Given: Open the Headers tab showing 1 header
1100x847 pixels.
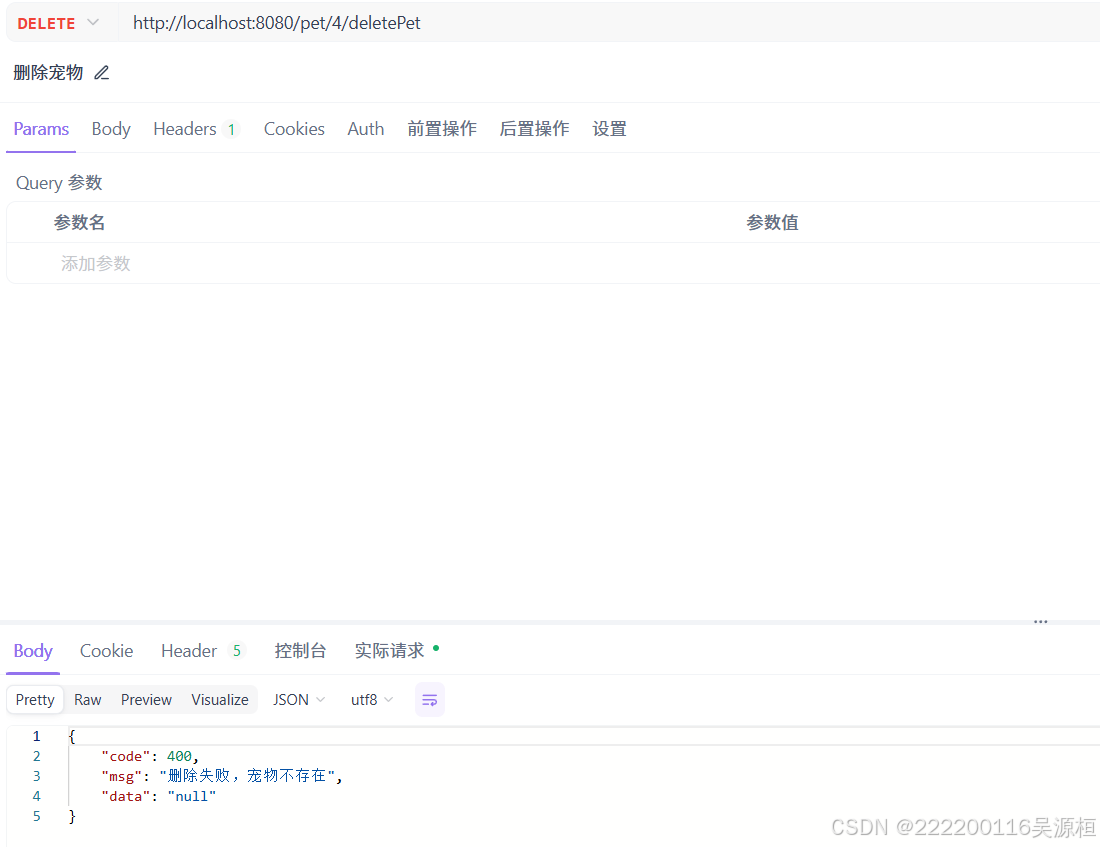Looking at the screenshot, I should click(x=185, y=128).
